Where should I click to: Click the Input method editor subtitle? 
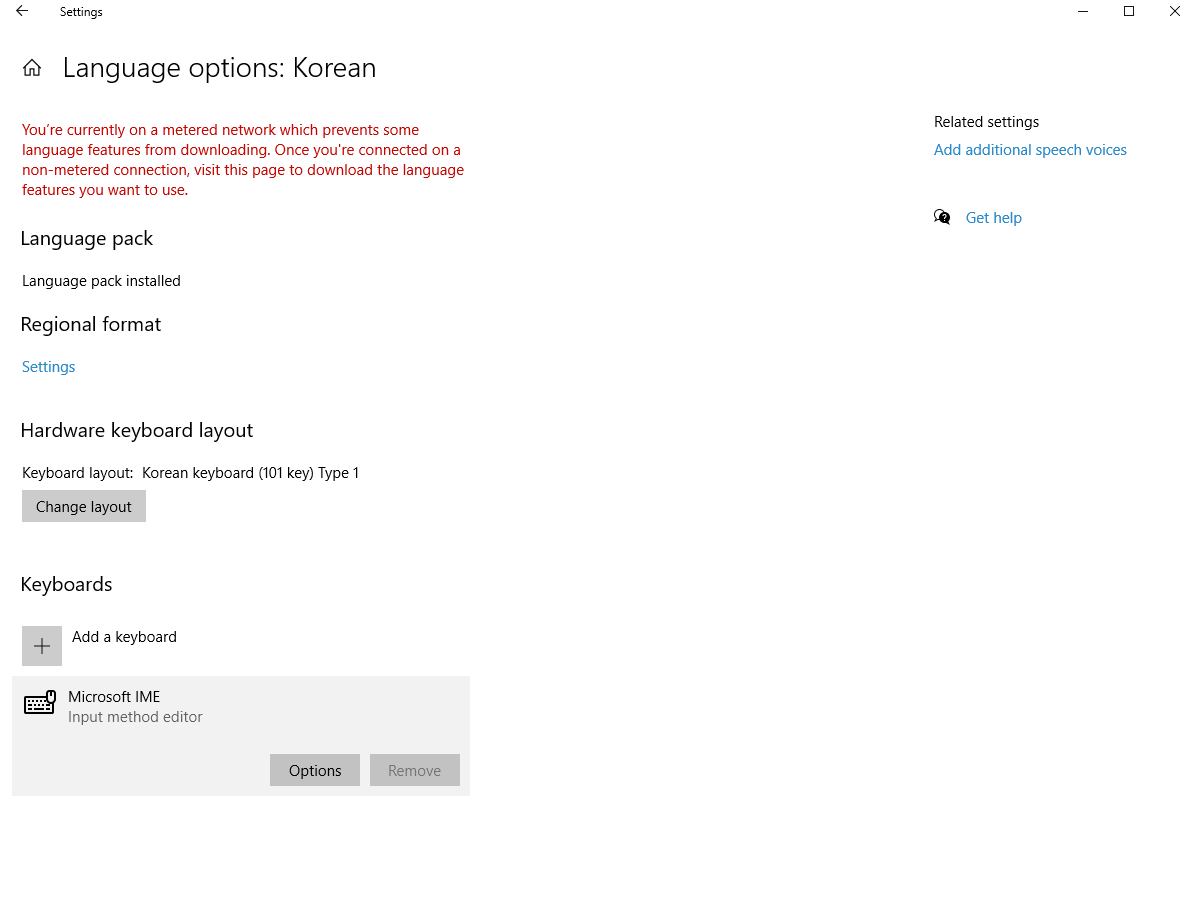tap(135, 716)
